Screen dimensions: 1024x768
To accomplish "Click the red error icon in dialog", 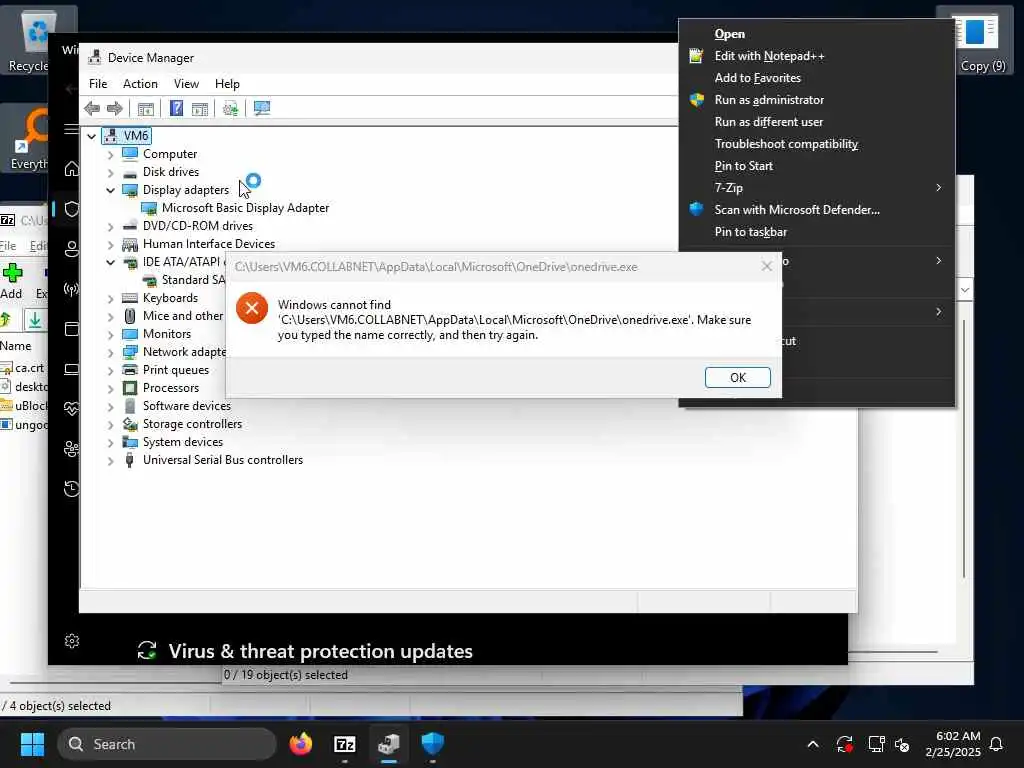I will pos(252,308).
